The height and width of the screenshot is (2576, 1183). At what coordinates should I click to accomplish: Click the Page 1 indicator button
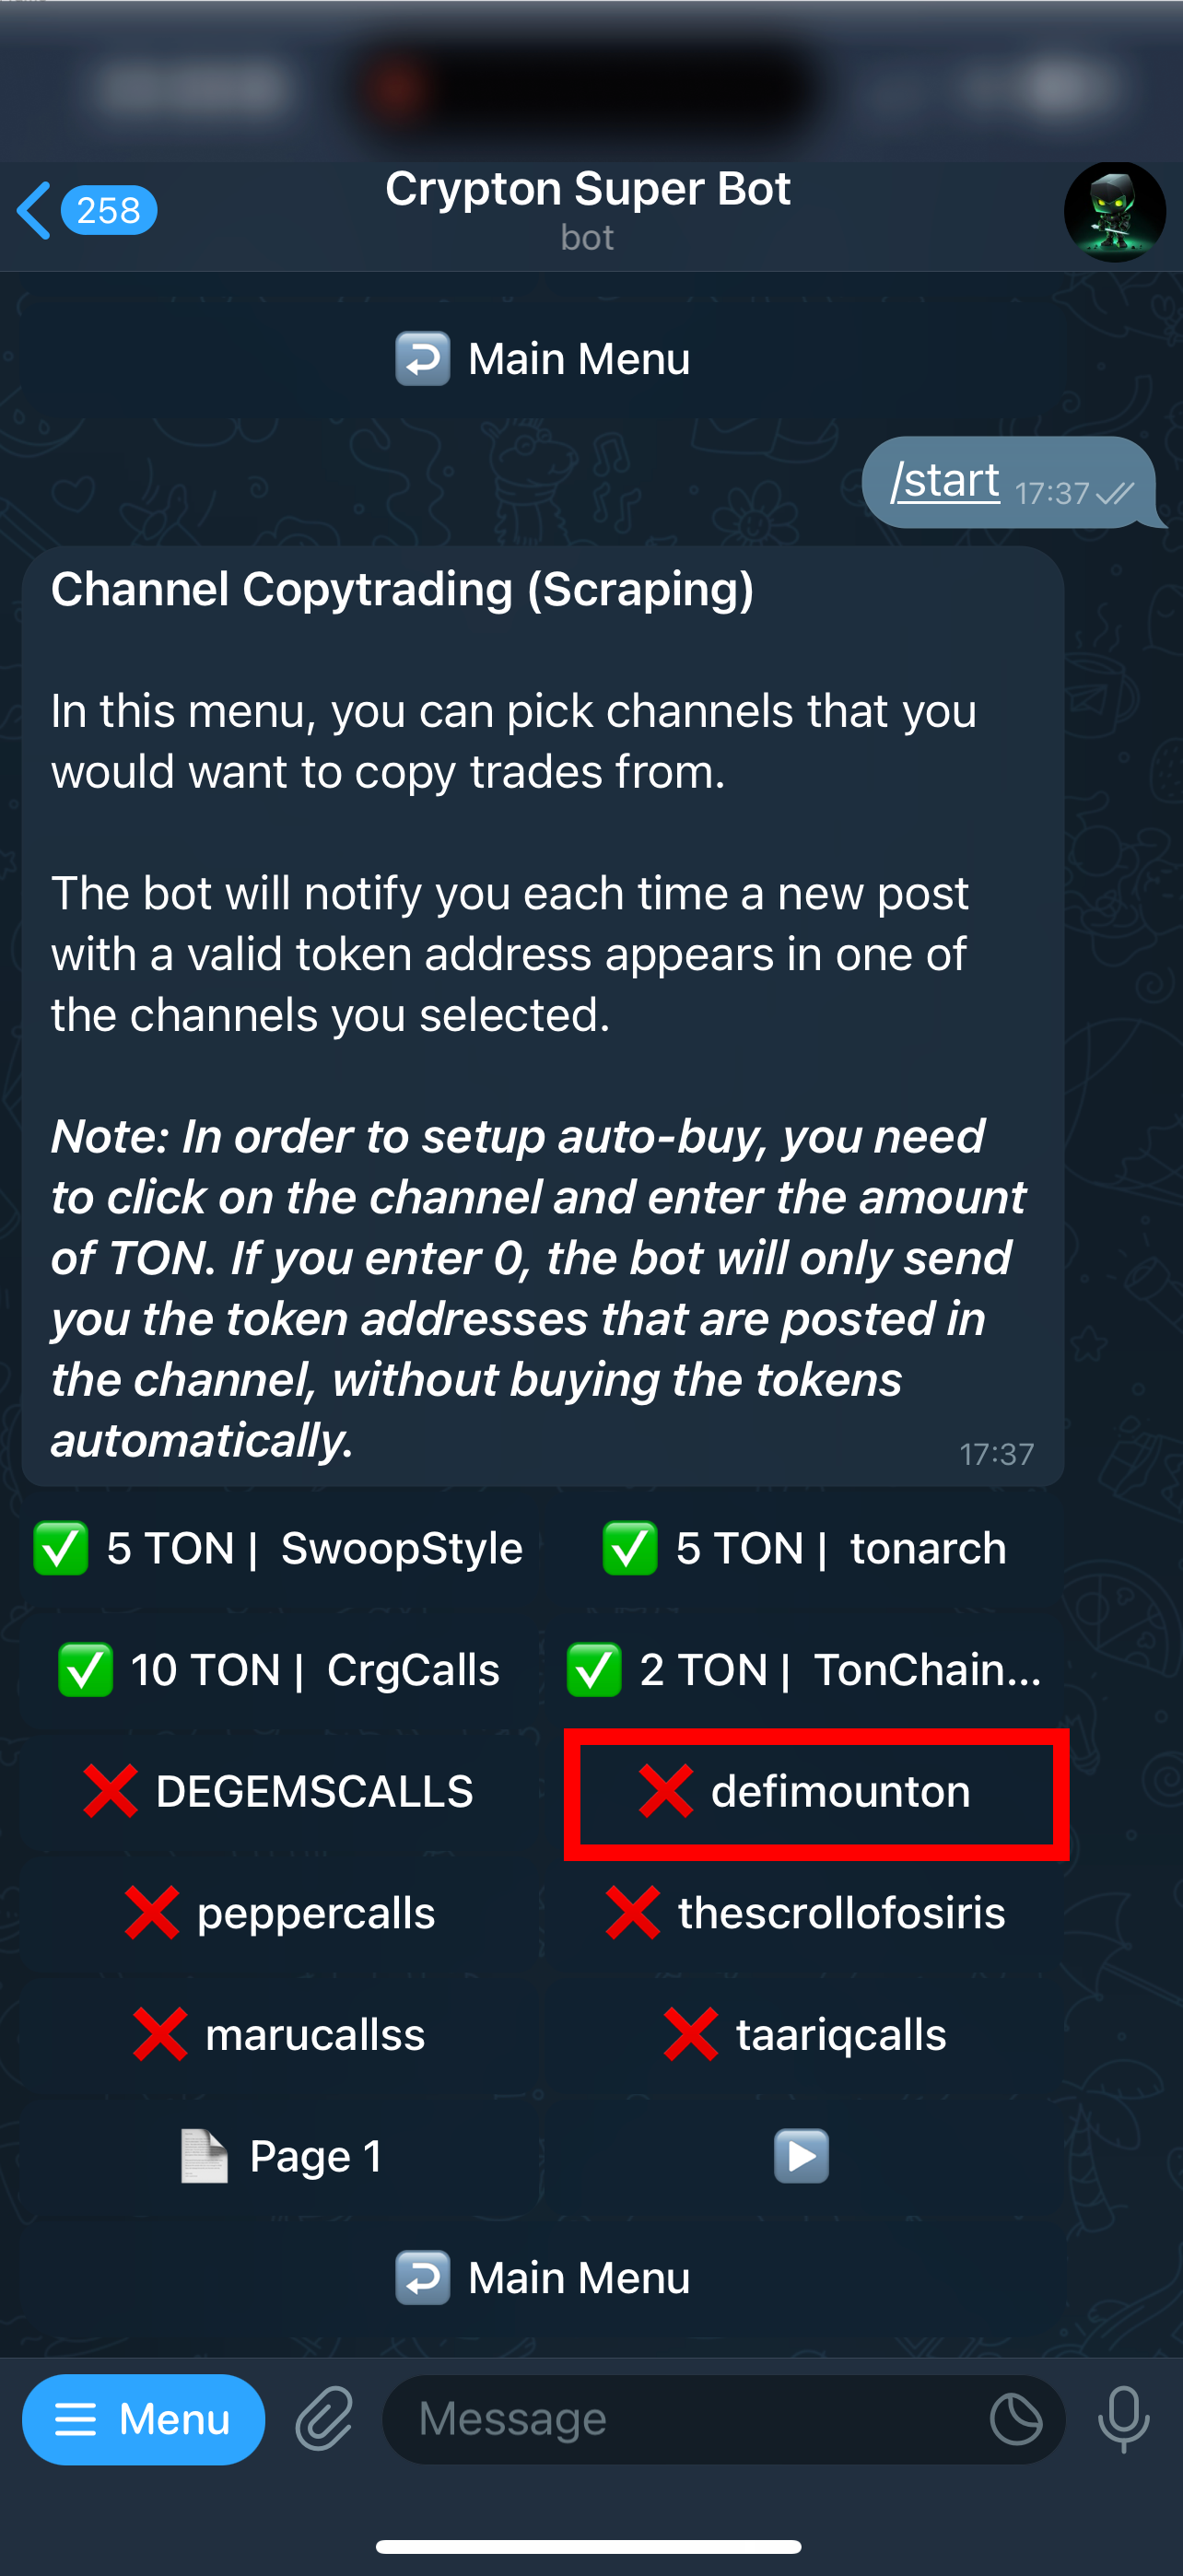(281, 2155)
